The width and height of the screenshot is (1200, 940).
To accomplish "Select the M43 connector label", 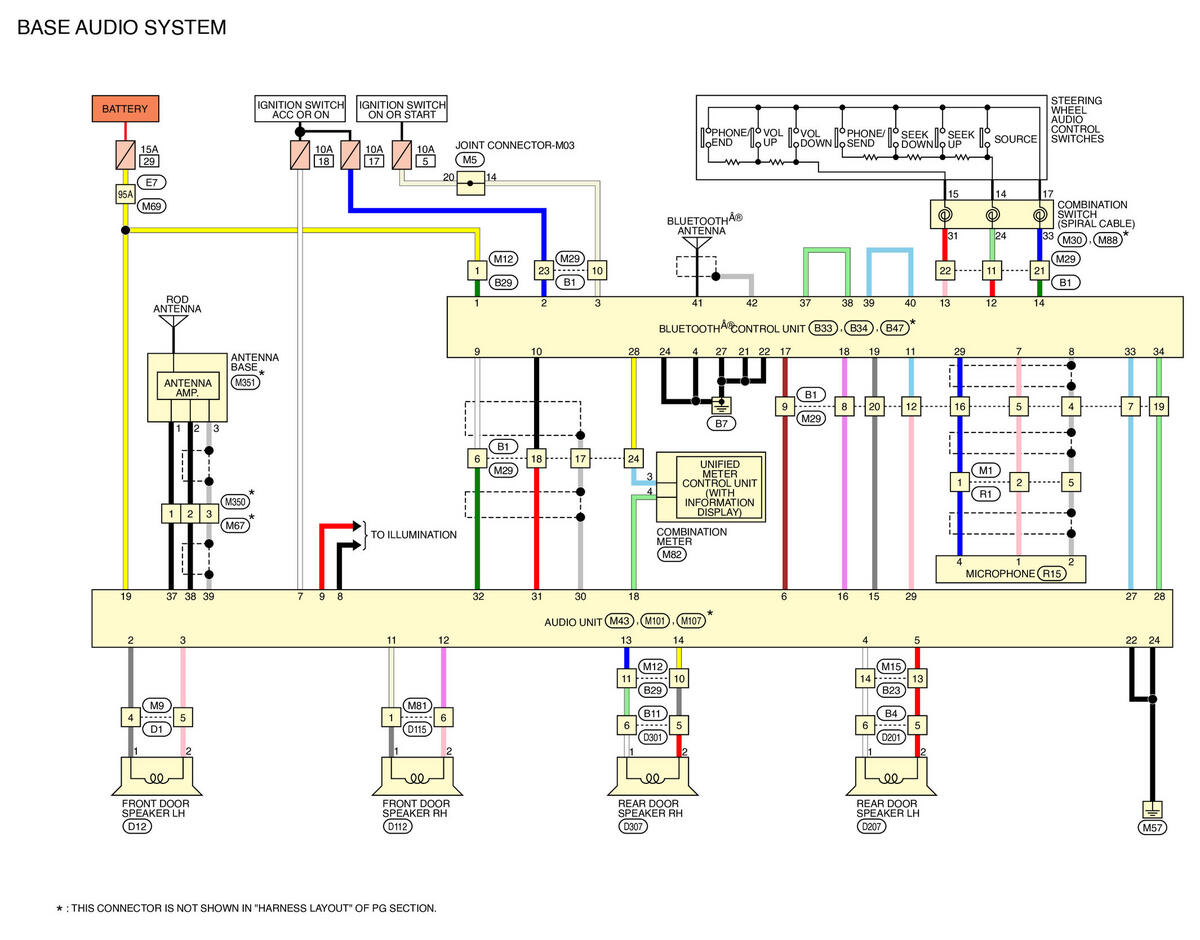I will click(621, 620).
